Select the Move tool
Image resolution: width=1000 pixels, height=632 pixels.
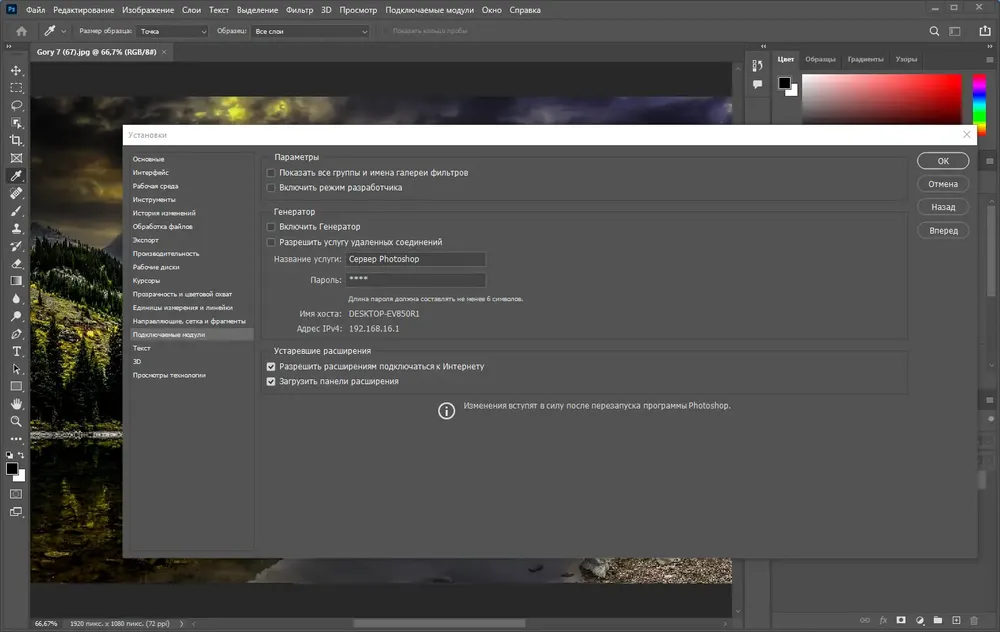coord(17,70)
